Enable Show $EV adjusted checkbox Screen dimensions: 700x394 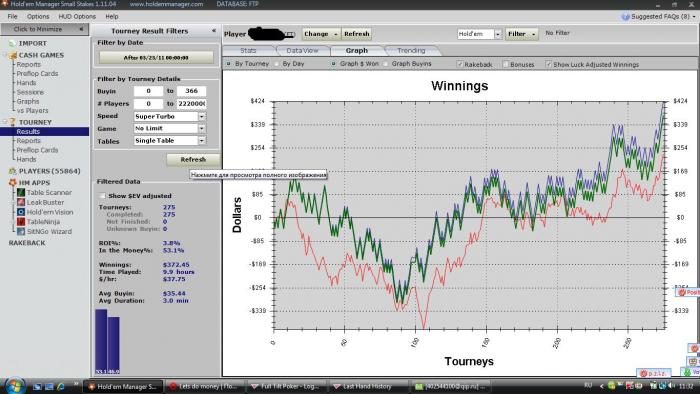click(102, 195)
